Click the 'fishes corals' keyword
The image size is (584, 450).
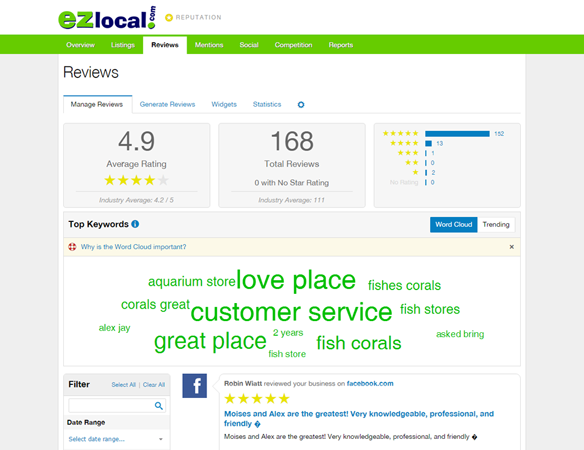pyautogui.click(x=404, y=285)
